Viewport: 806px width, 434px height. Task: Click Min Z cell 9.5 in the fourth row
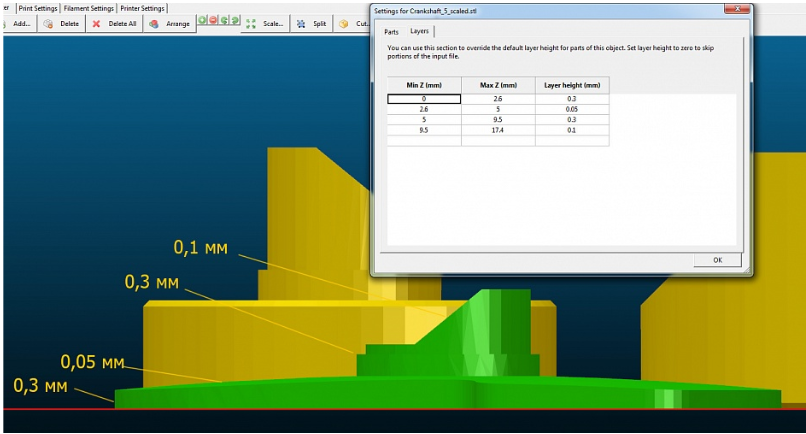tap(424, 130)
